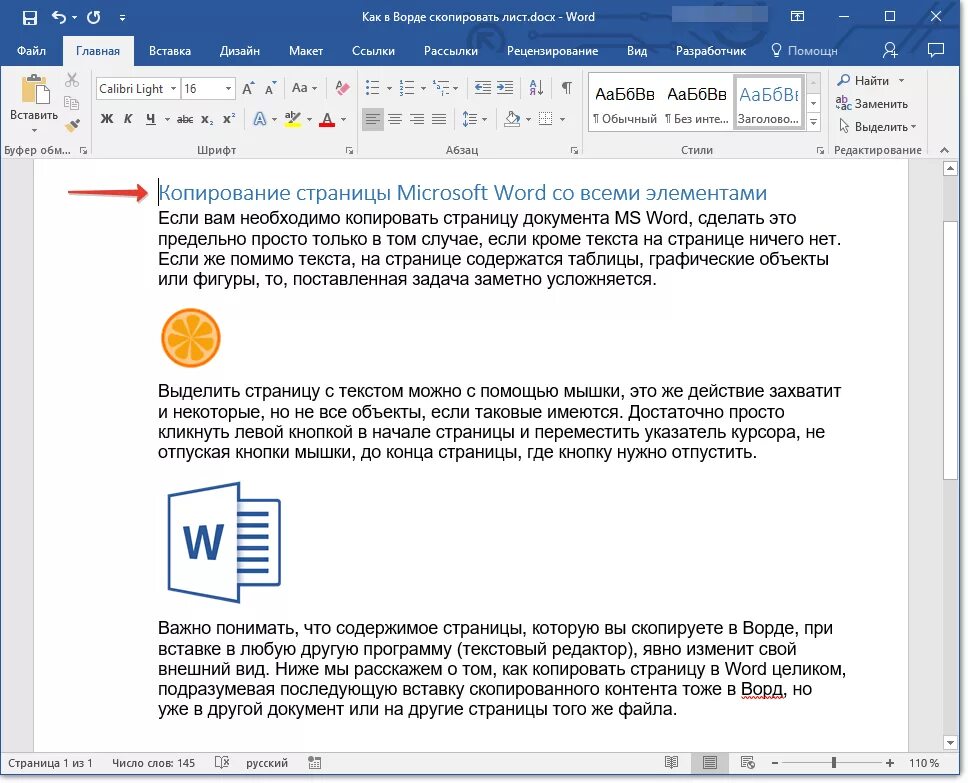
Task: Toggle italic (К) formatting
Action: point(128,119)
